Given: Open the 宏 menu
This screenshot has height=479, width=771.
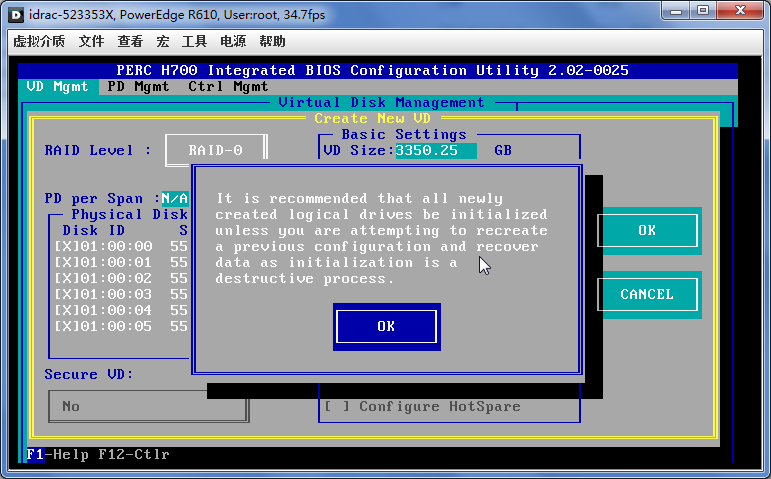Looking at the screenshot, I should click(x=163, y=41).
